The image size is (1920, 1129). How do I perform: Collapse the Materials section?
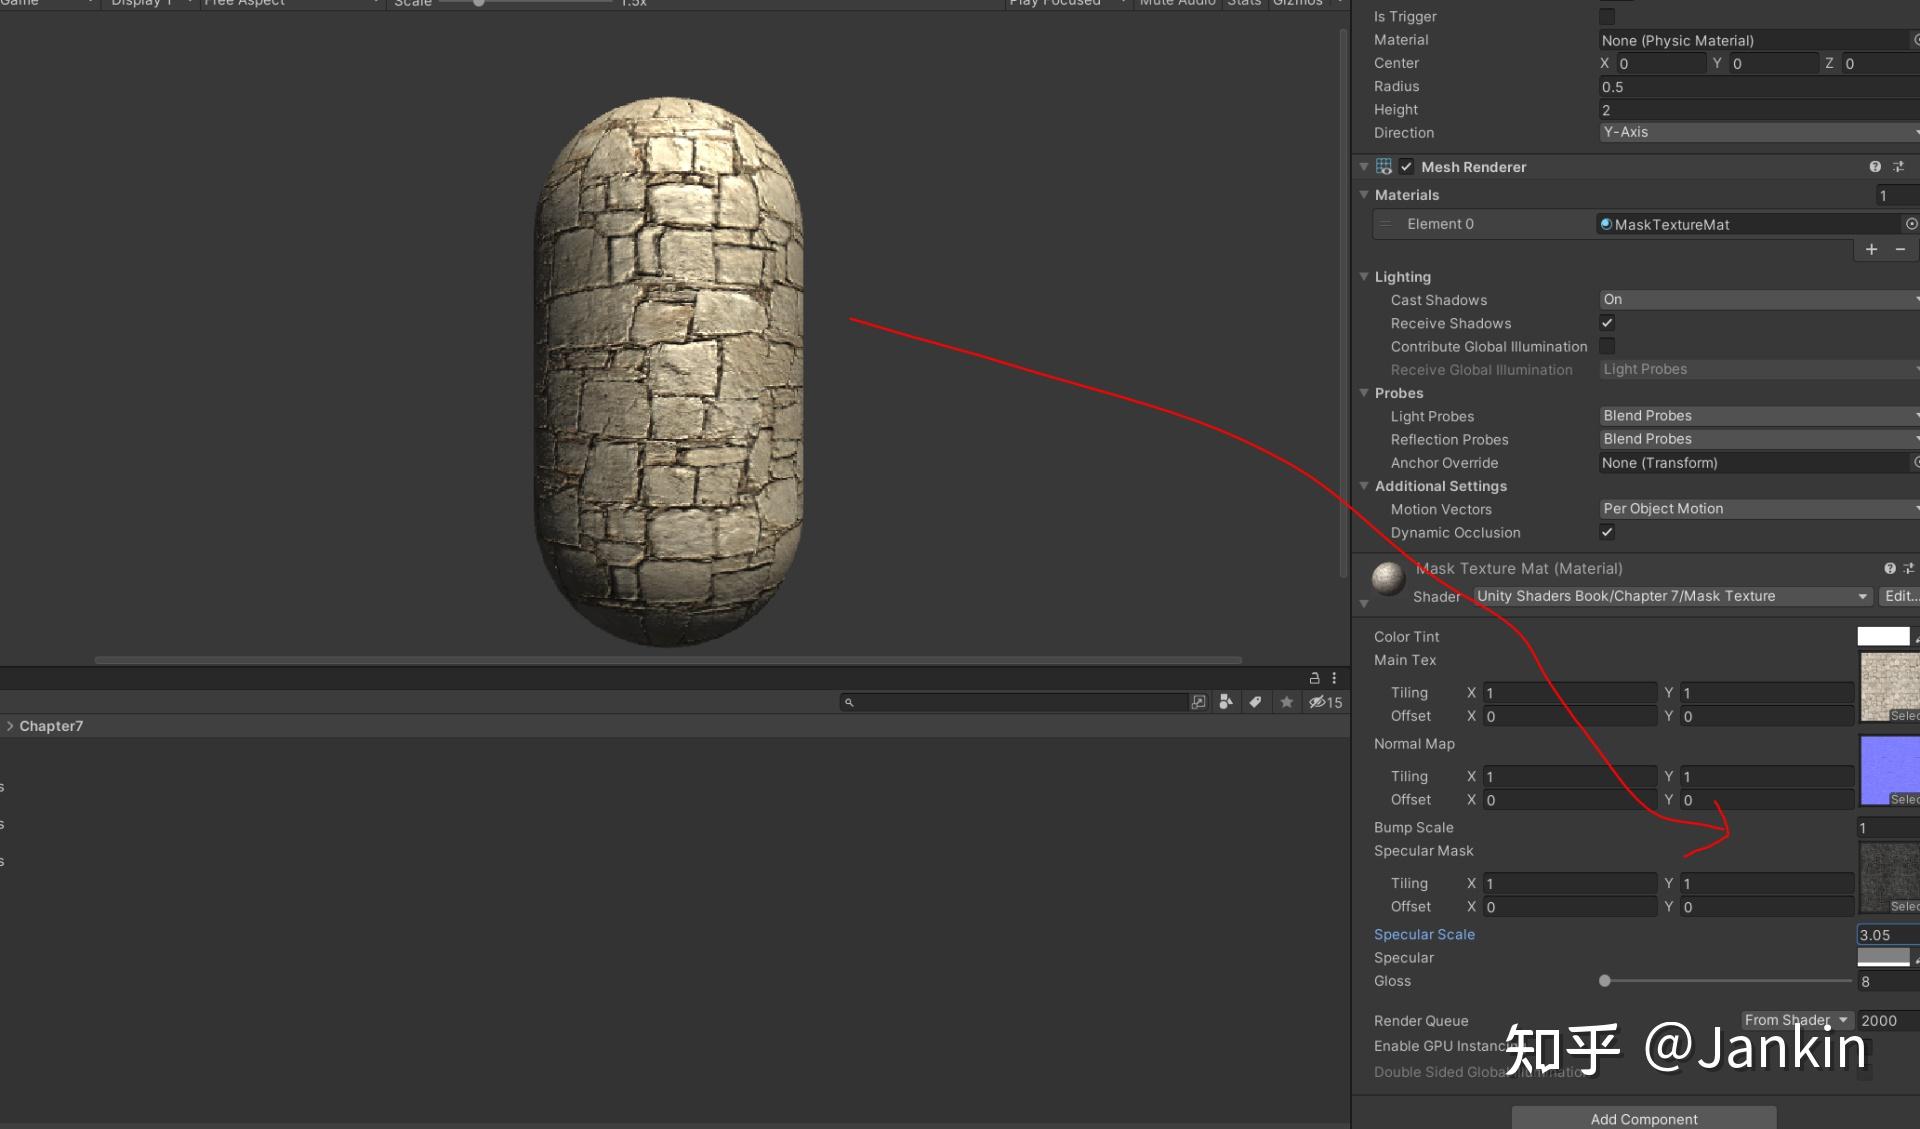[1364, 195]
